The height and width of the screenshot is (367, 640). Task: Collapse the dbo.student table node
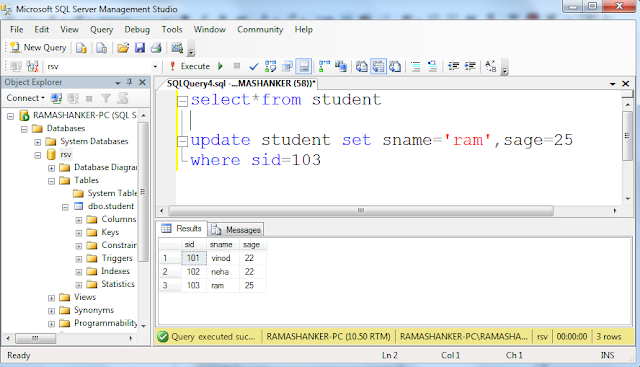tap(65, 207)
